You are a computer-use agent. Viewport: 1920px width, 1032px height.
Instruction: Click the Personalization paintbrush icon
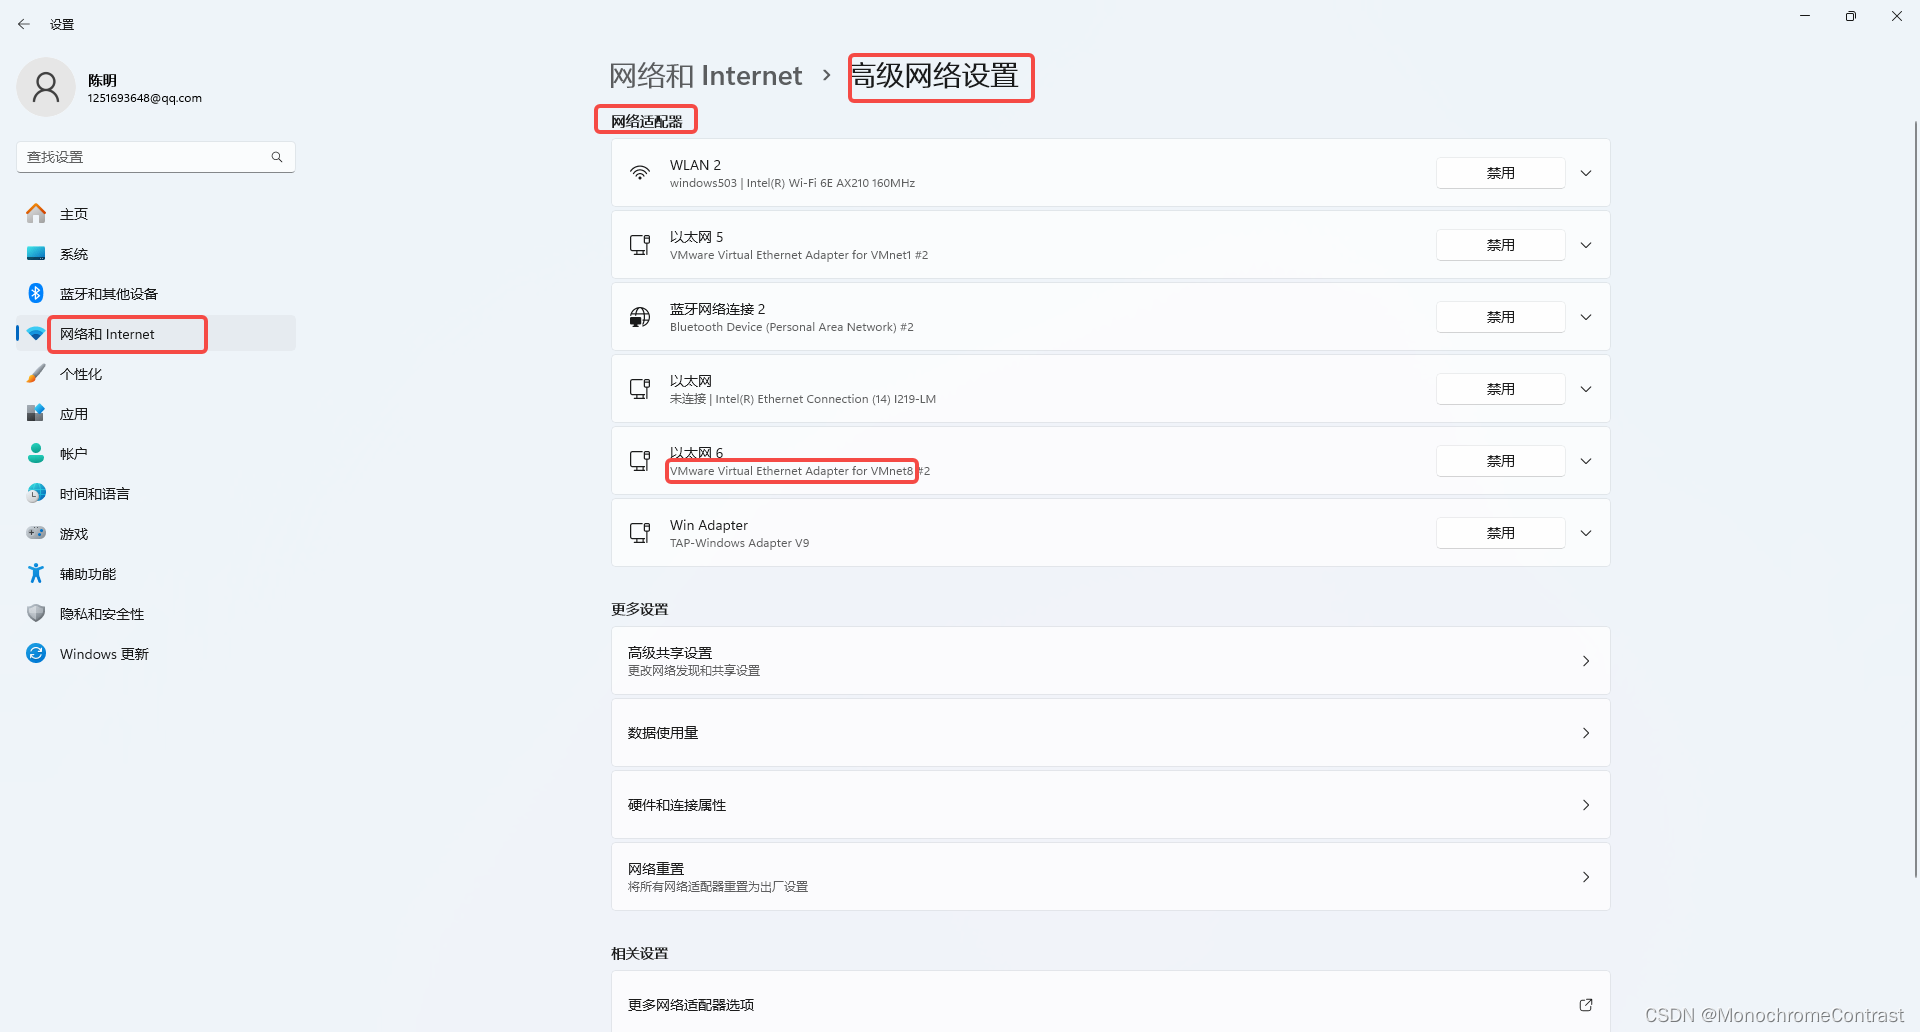(36, 373)
